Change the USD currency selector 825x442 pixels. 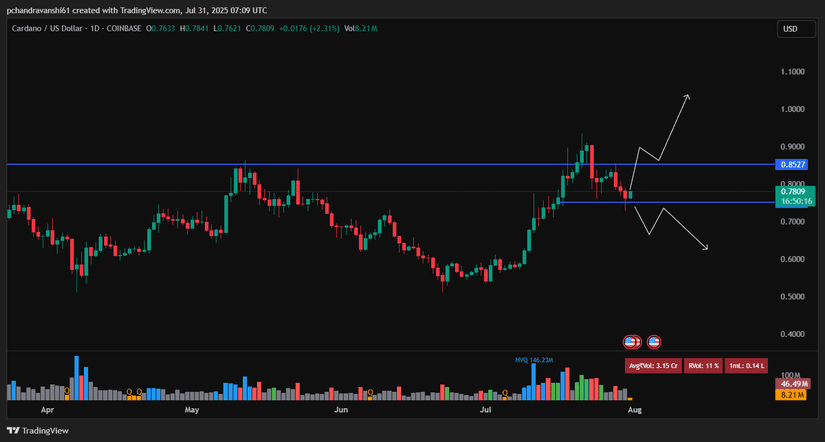796,29
